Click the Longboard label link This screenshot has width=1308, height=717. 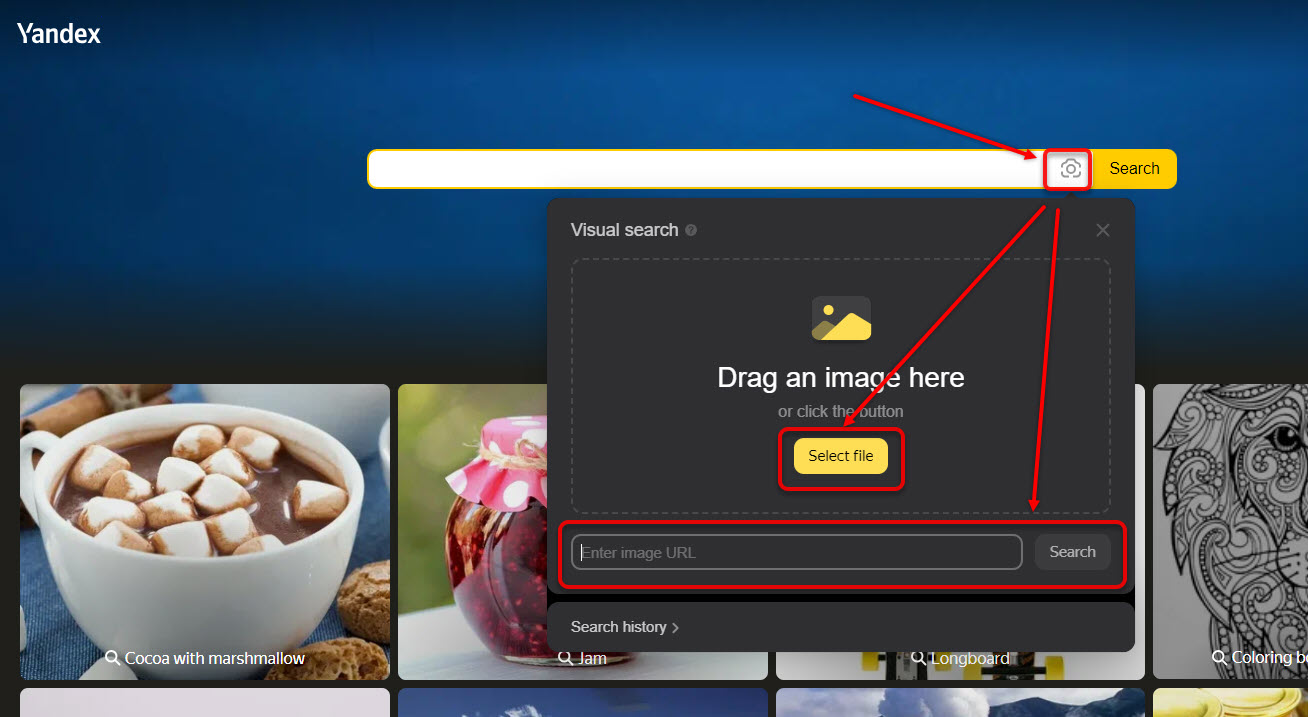pyautogui.click(x=970, y=658)
